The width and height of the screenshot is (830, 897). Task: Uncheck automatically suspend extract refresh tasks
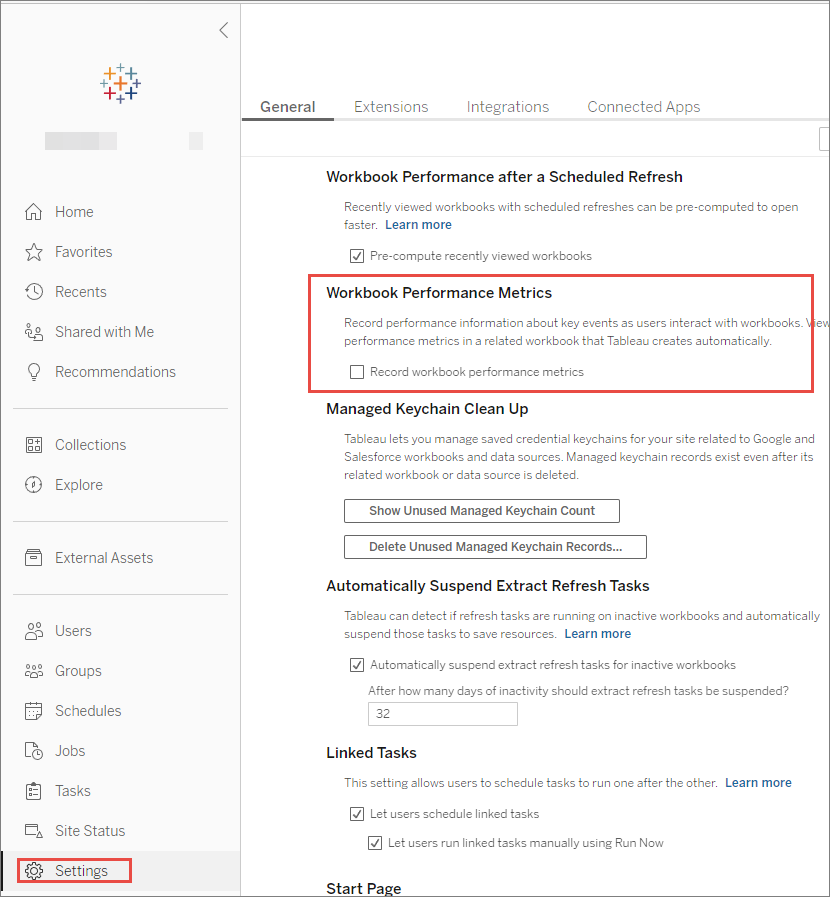[x=357, y=665]
